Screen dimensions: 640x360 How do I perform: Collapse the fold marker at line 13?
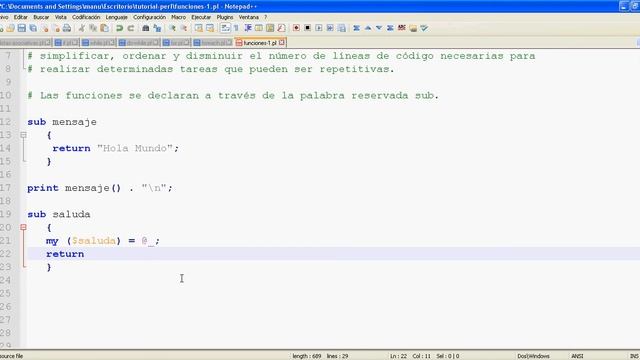click(23, 135)
